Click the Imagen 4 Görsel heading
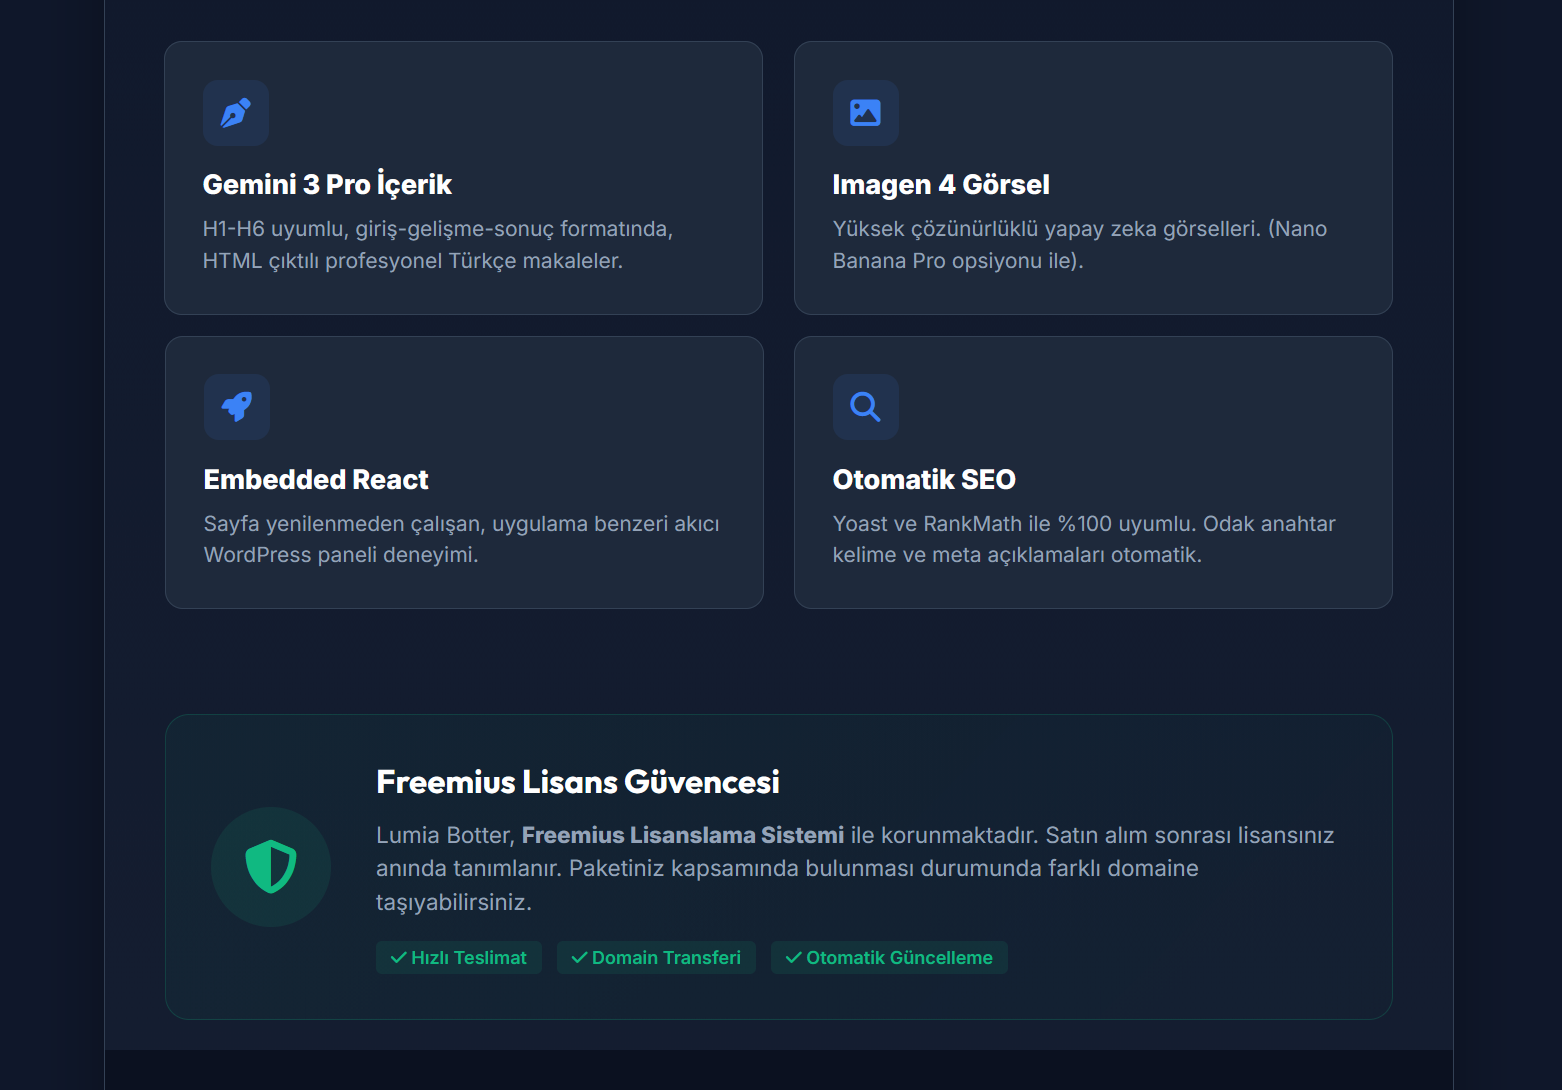This screenshot has width=1562, height=1090. [941, 185]
